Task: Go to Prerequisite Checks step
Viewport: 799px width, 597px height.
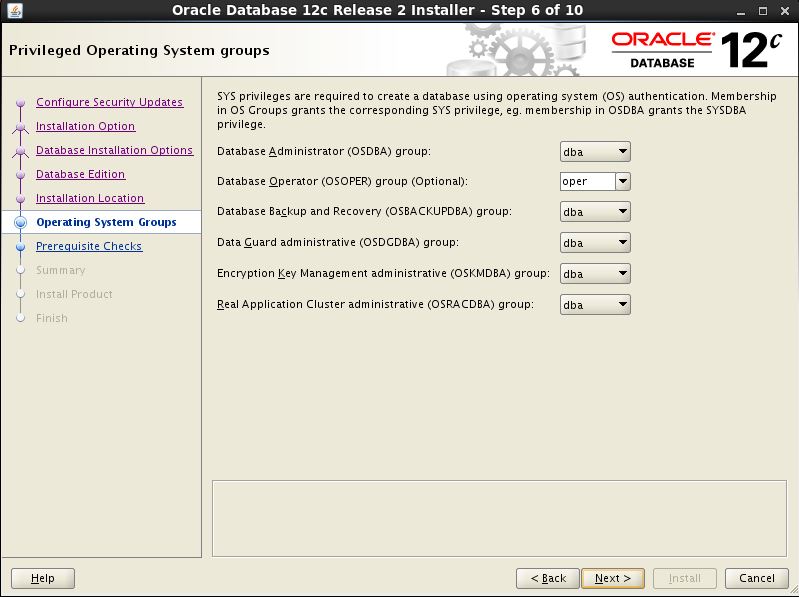Action: [89, 246]
